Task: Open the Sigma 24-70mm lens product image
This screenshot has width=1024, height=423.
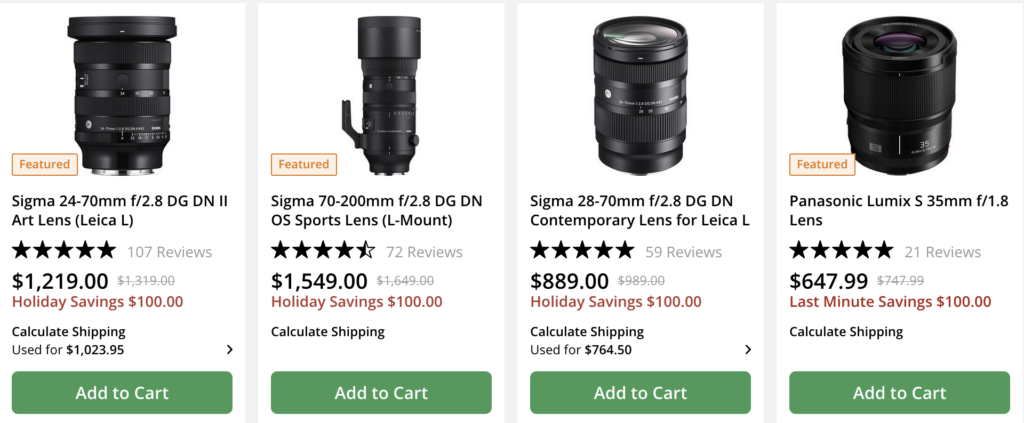Action: click(x=122, y=92)
